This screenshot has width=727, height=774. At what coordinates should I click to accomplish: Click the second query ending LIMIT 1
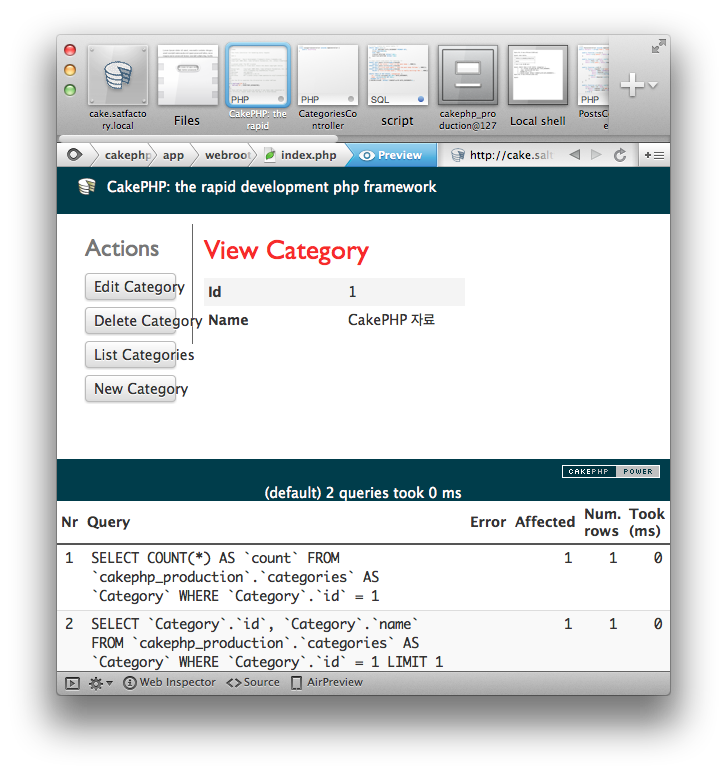click(267, 643)
